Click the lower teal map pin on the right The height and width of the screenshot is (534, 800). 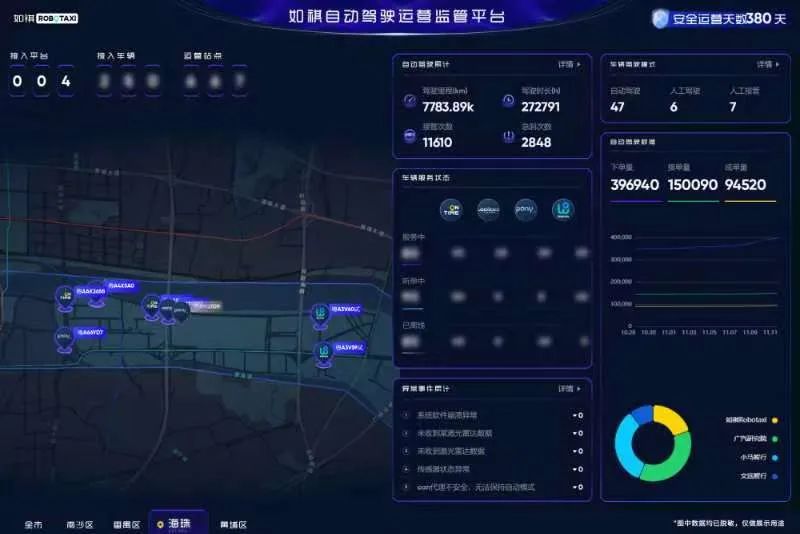pos(323,354)
